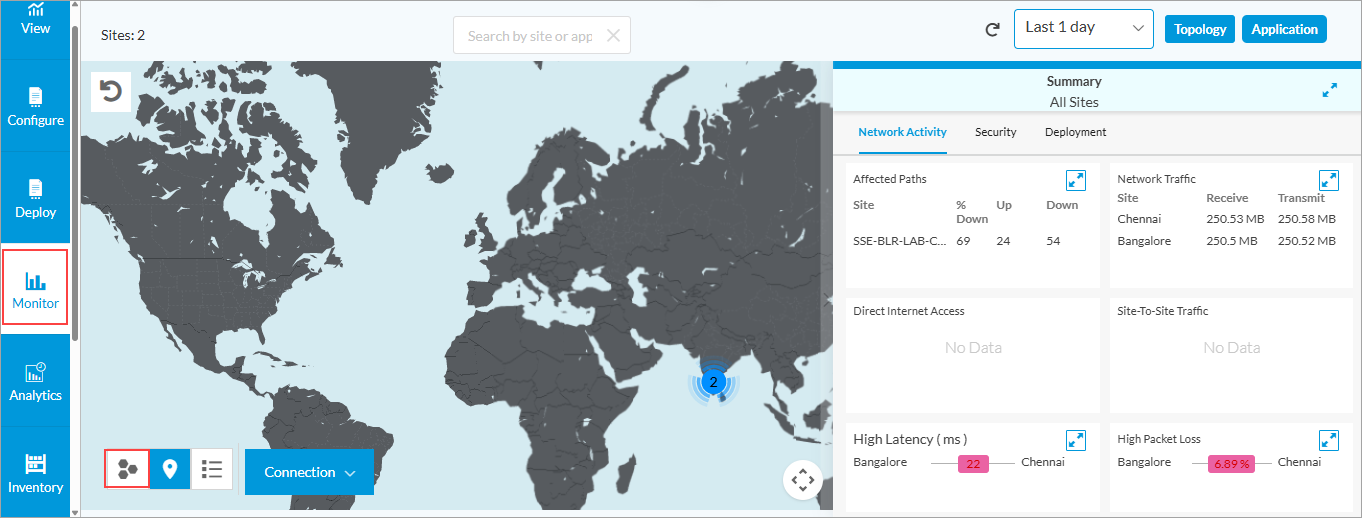Open the Deployment tab
Viewport: 1362px width, 518px height.
tap(1075, 132)
